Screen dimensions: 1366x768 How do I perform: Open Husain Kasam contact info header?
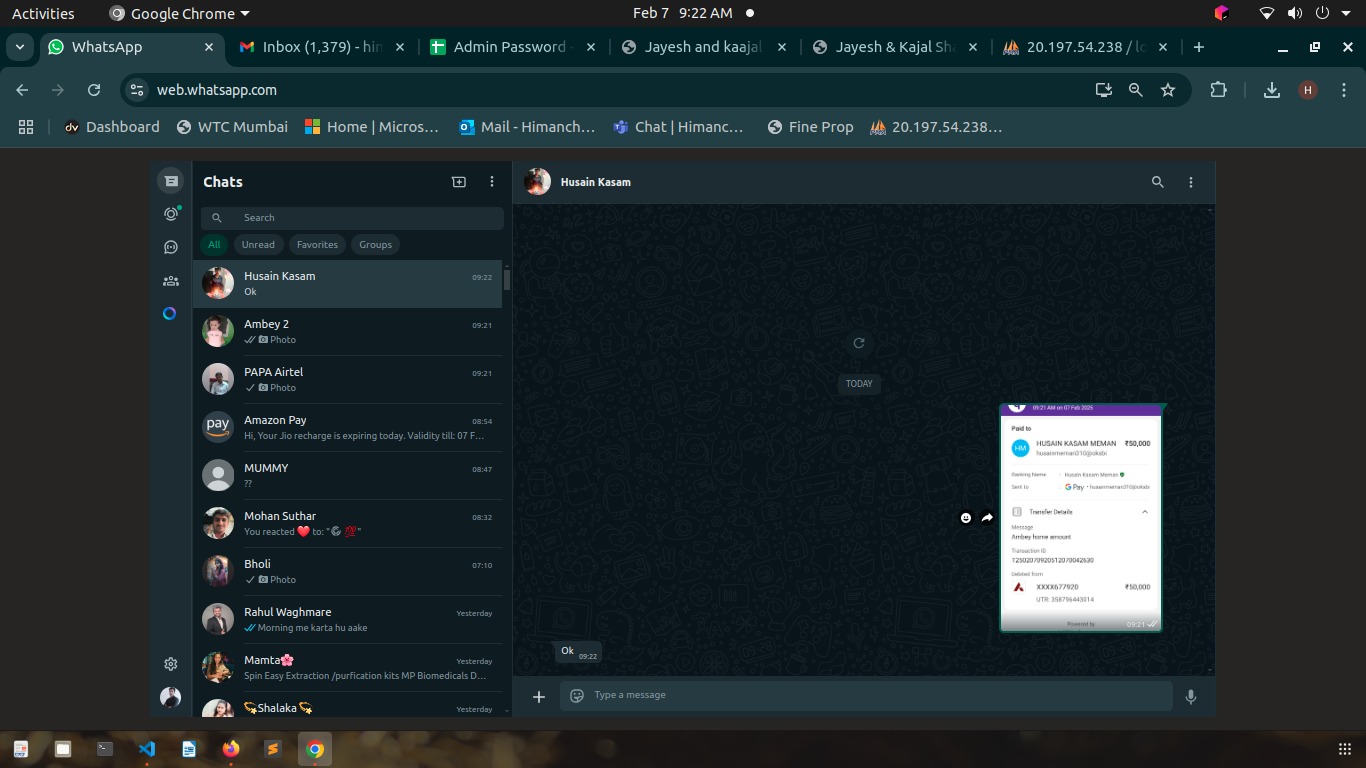[x=595, y=182]
